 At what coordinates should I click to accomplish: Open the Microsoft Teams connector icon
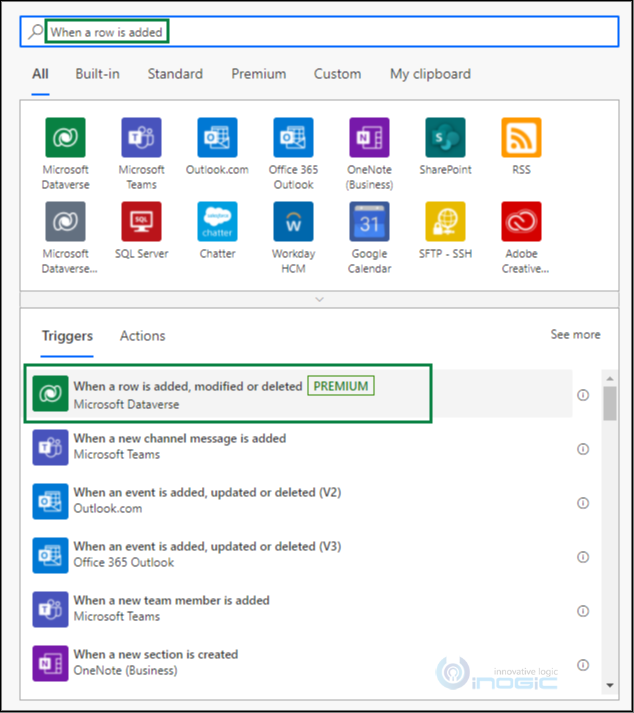tap(141, 138)
